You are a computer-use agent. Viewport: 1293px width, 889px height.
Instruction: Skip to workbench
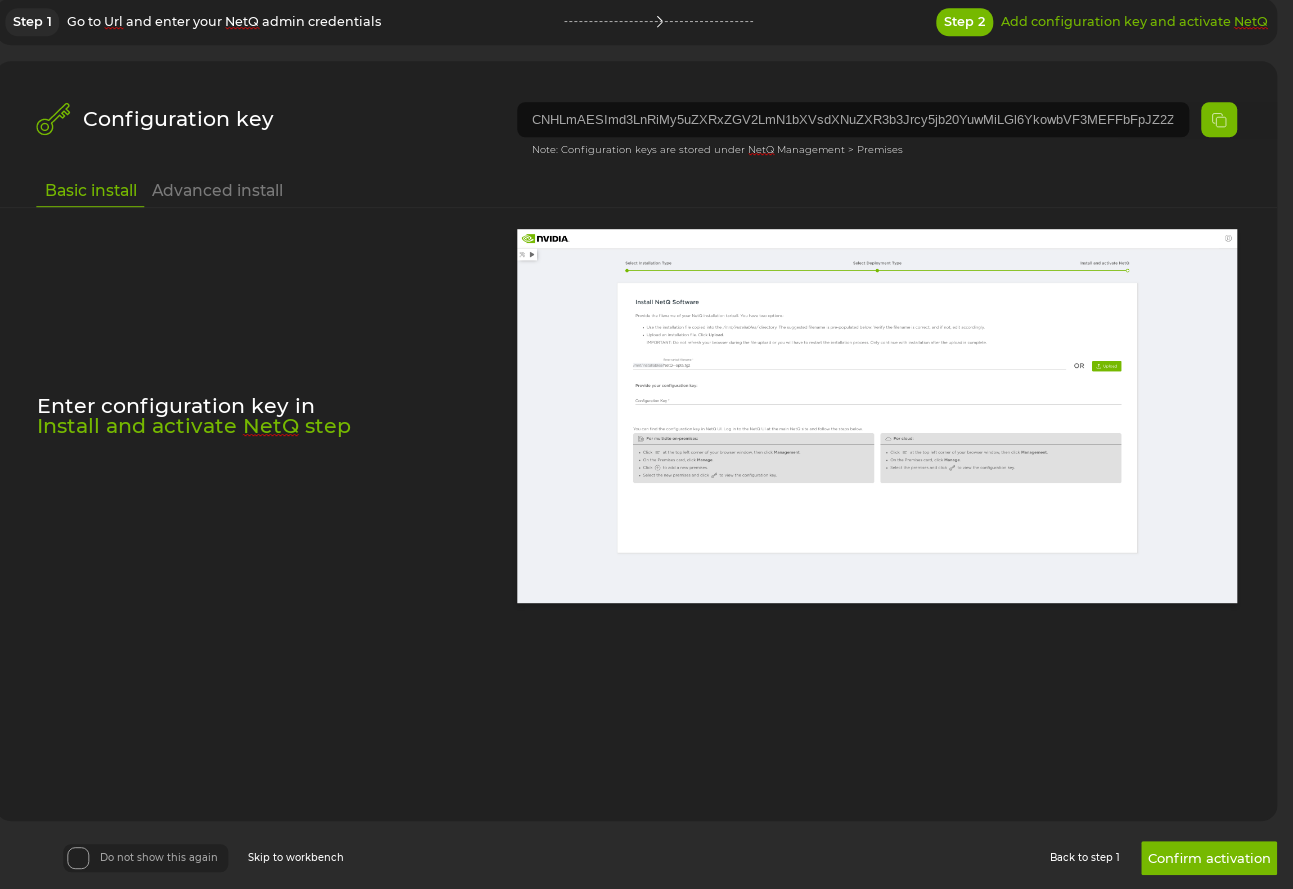295,858
